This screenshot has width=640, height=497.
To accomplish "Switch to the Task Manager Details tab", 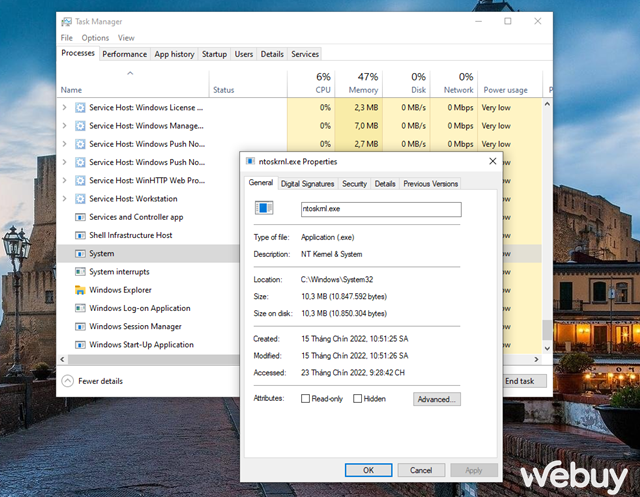I will click(272, 54).
